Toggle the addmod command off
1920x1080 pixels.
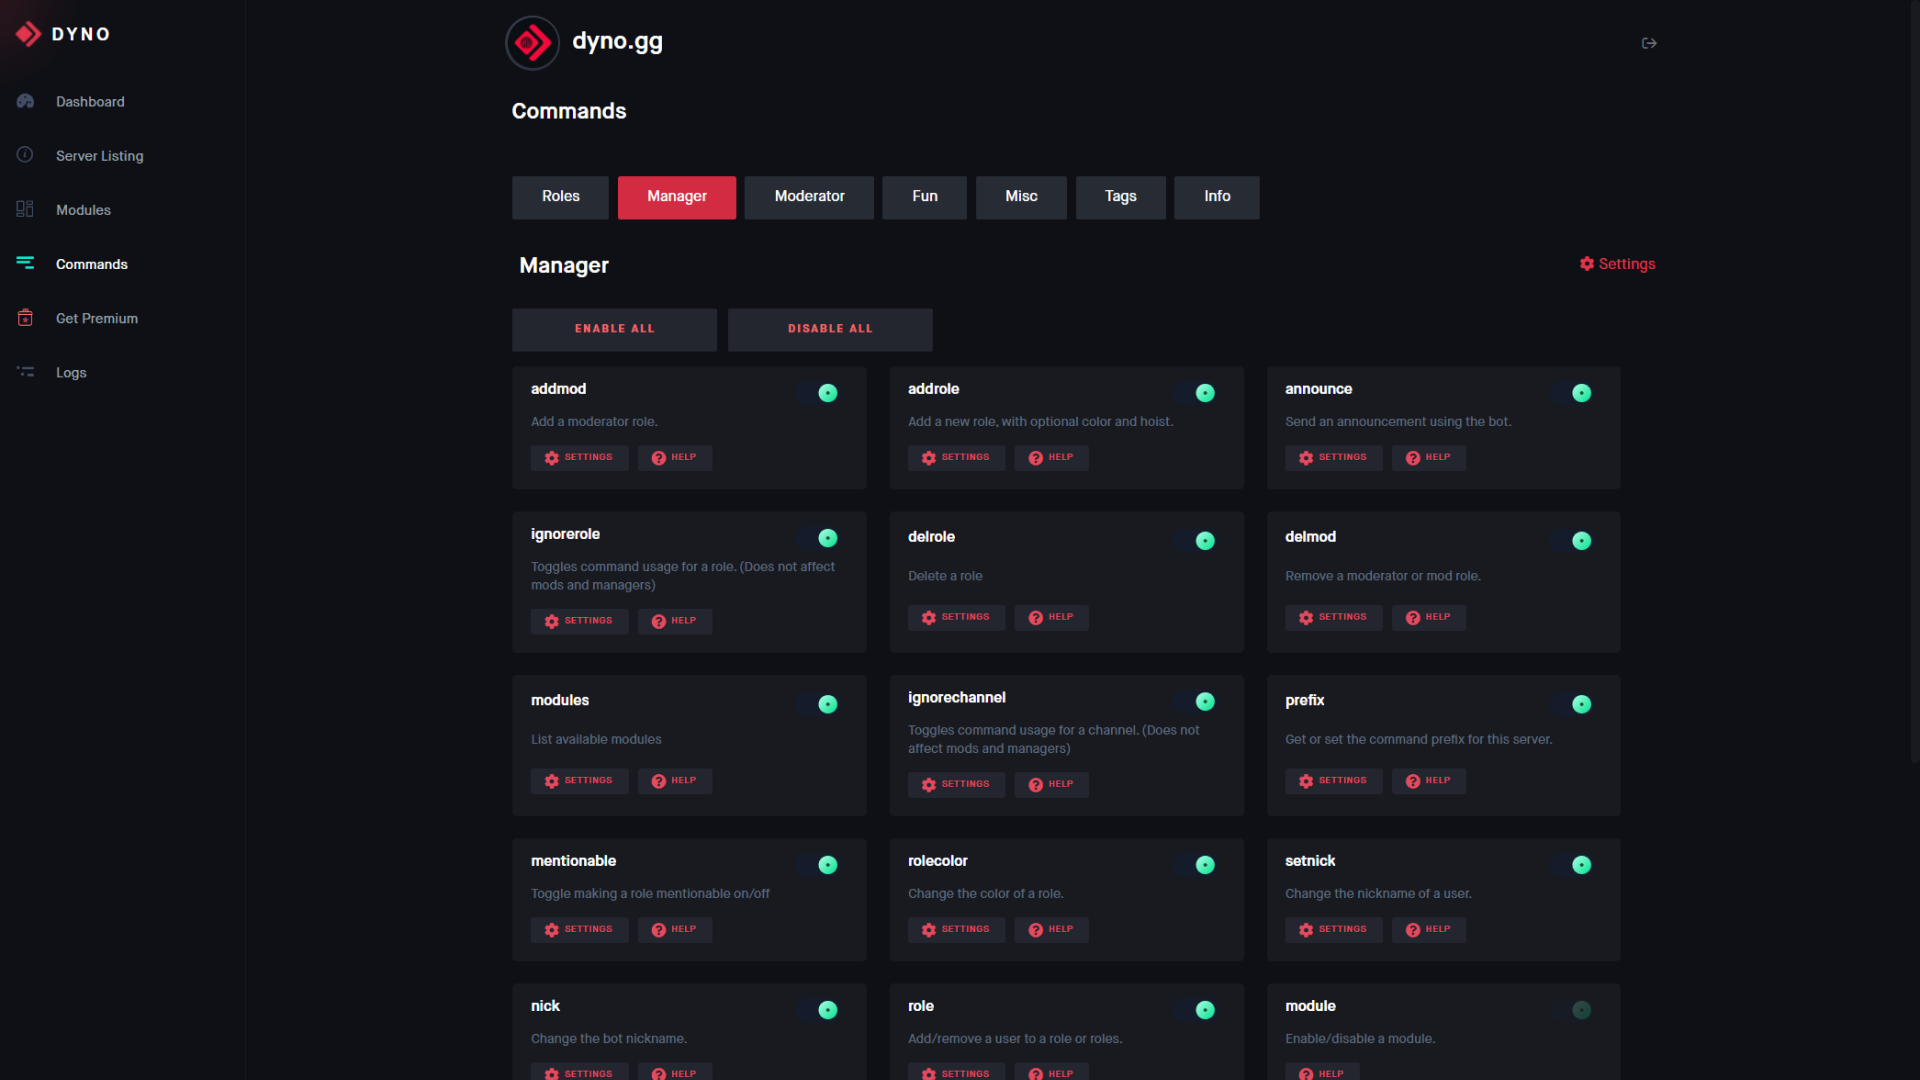click(820, 393)
